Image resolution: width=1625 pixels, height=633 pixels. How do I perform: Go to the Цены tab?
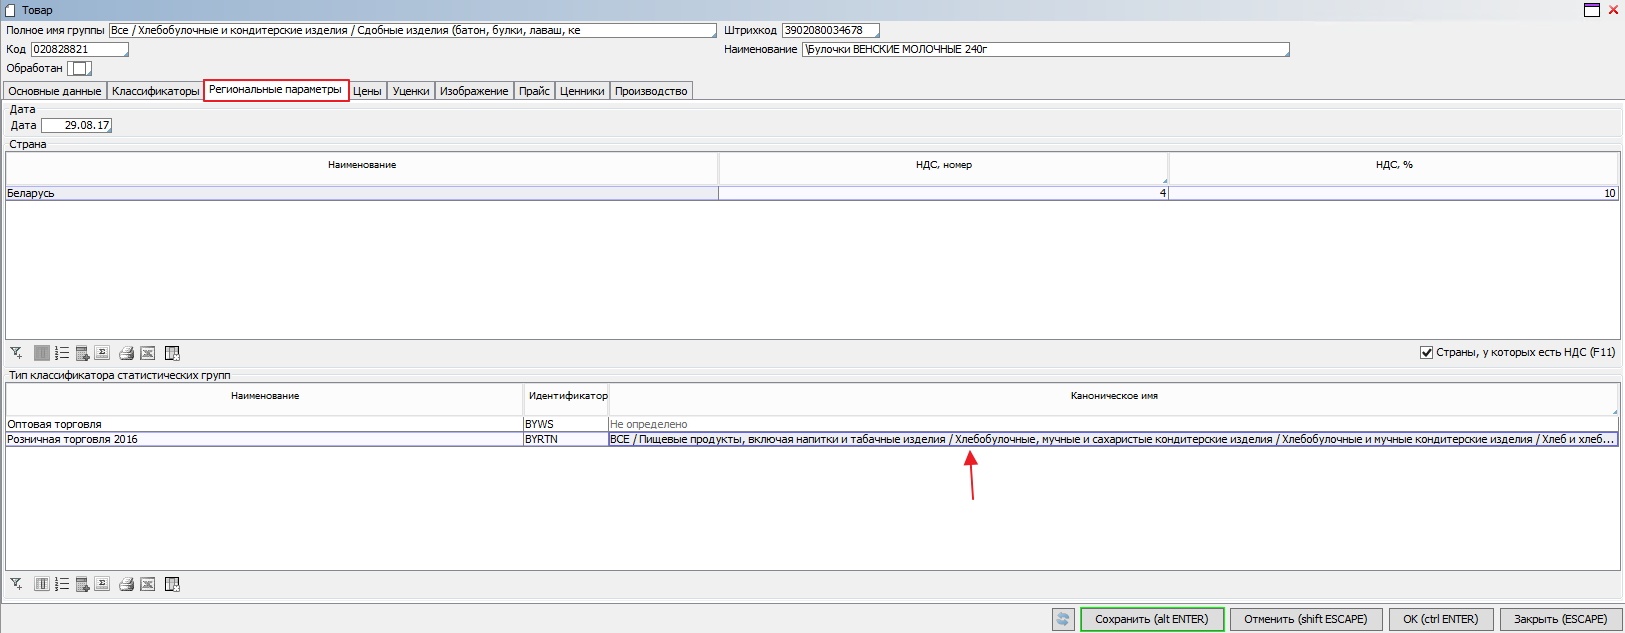[367, 91]
